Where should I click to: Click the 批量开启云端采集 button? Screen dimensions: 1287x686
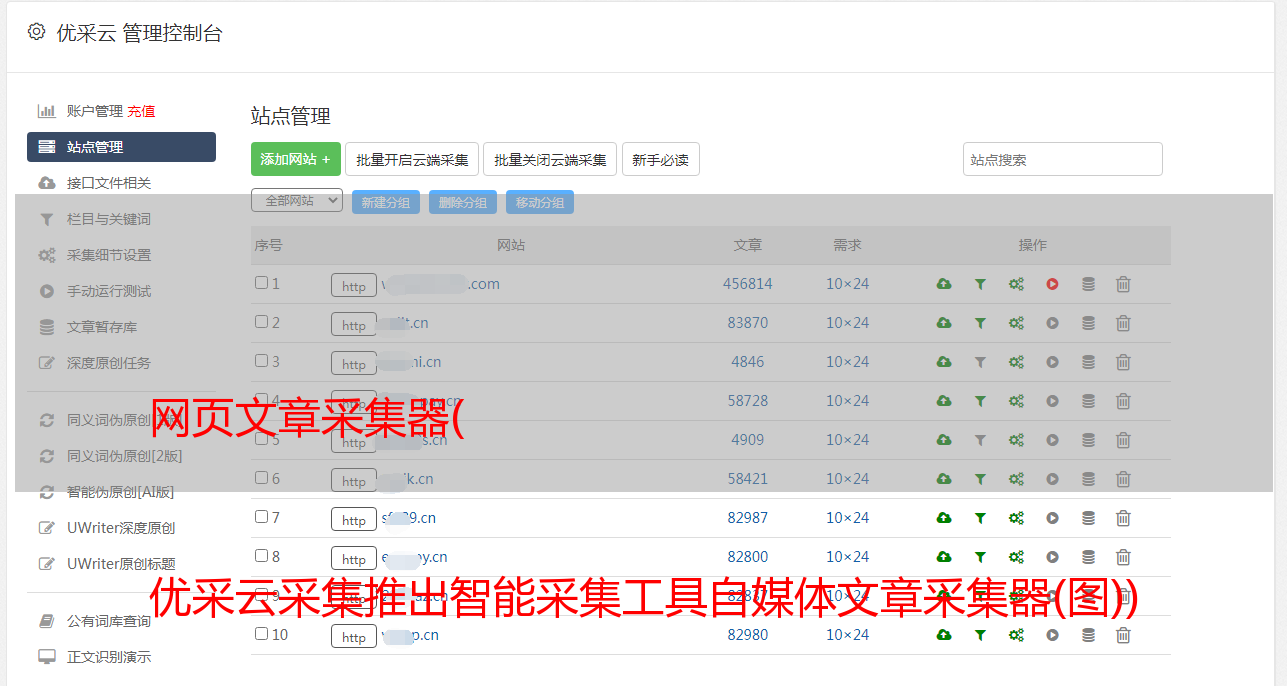pyautogui.click(x=412, y=159)
